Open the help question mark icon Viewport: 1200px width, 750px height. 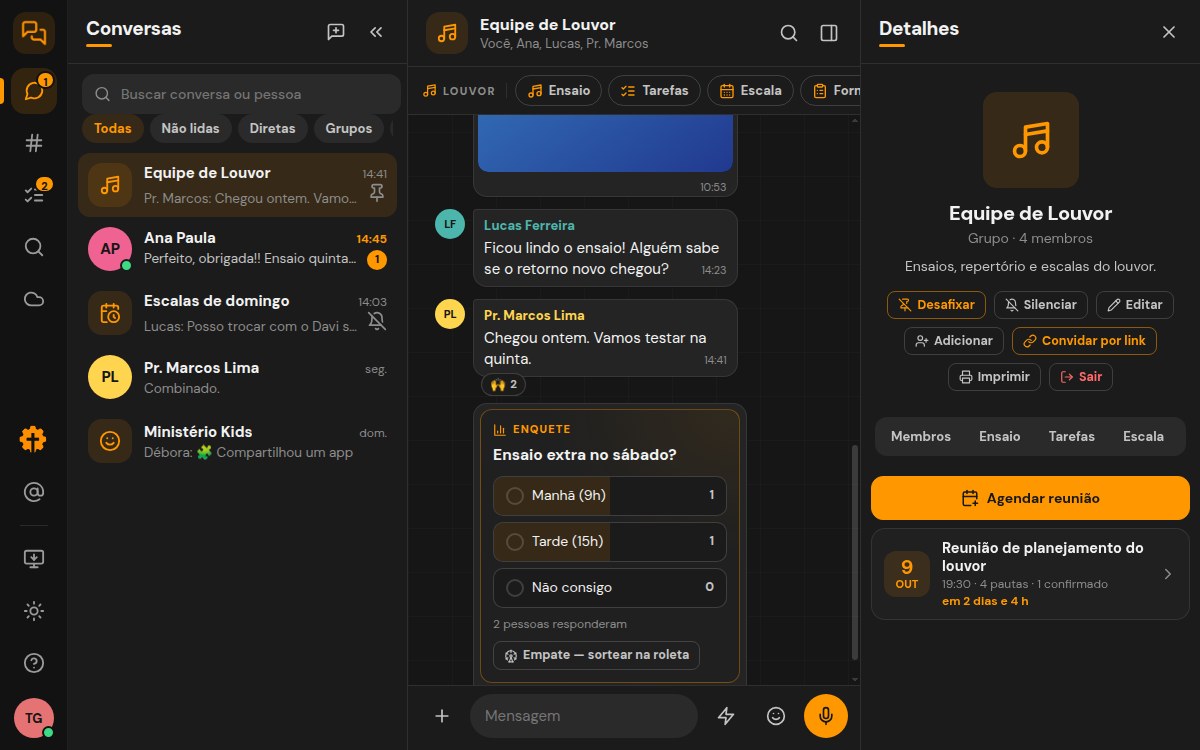coord(34,662)
